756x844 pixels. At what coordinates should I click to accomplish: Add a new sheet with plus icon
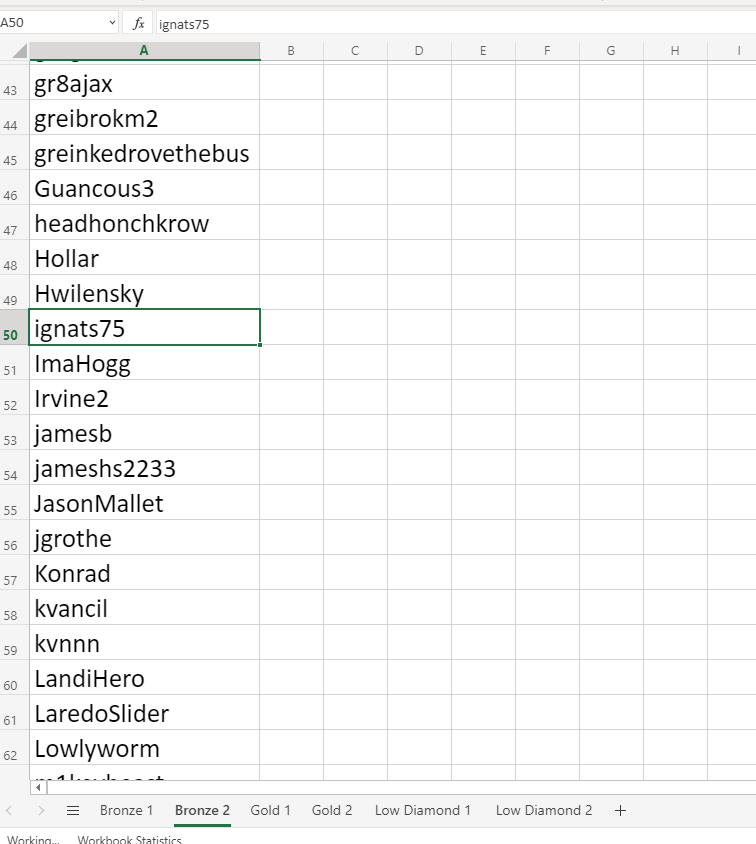point(620,810)
